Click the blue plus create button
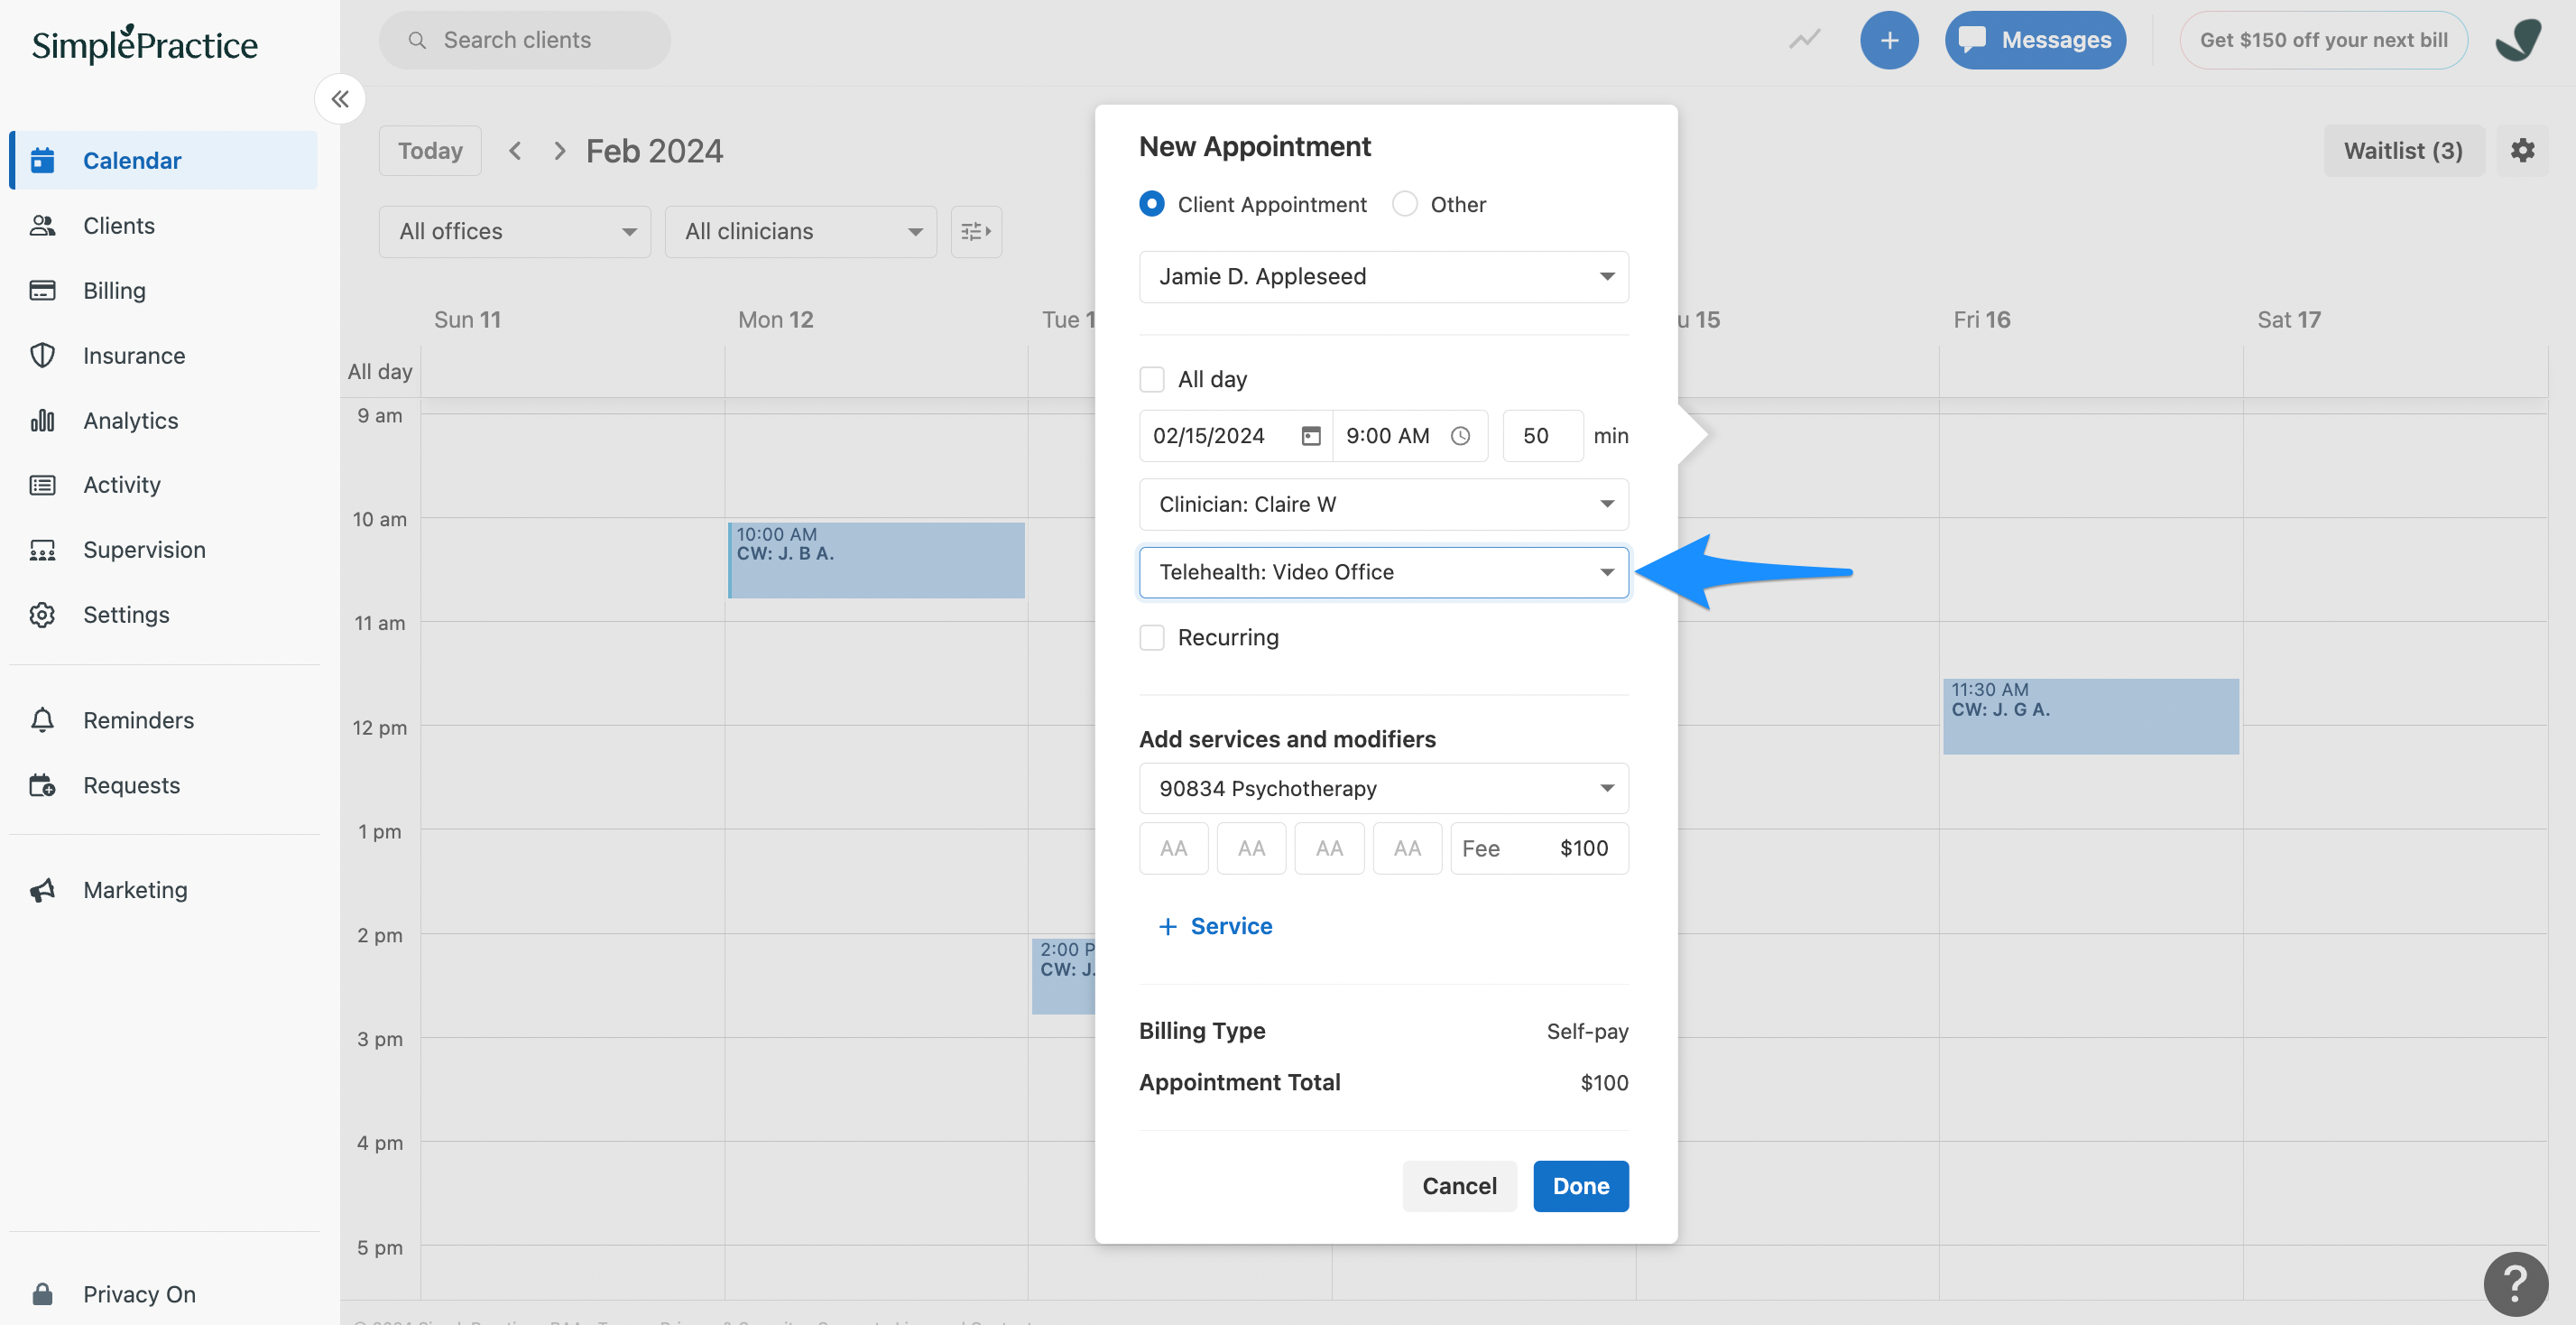This screenshot has width=2576, height=1325. [x=1888, y=40]
